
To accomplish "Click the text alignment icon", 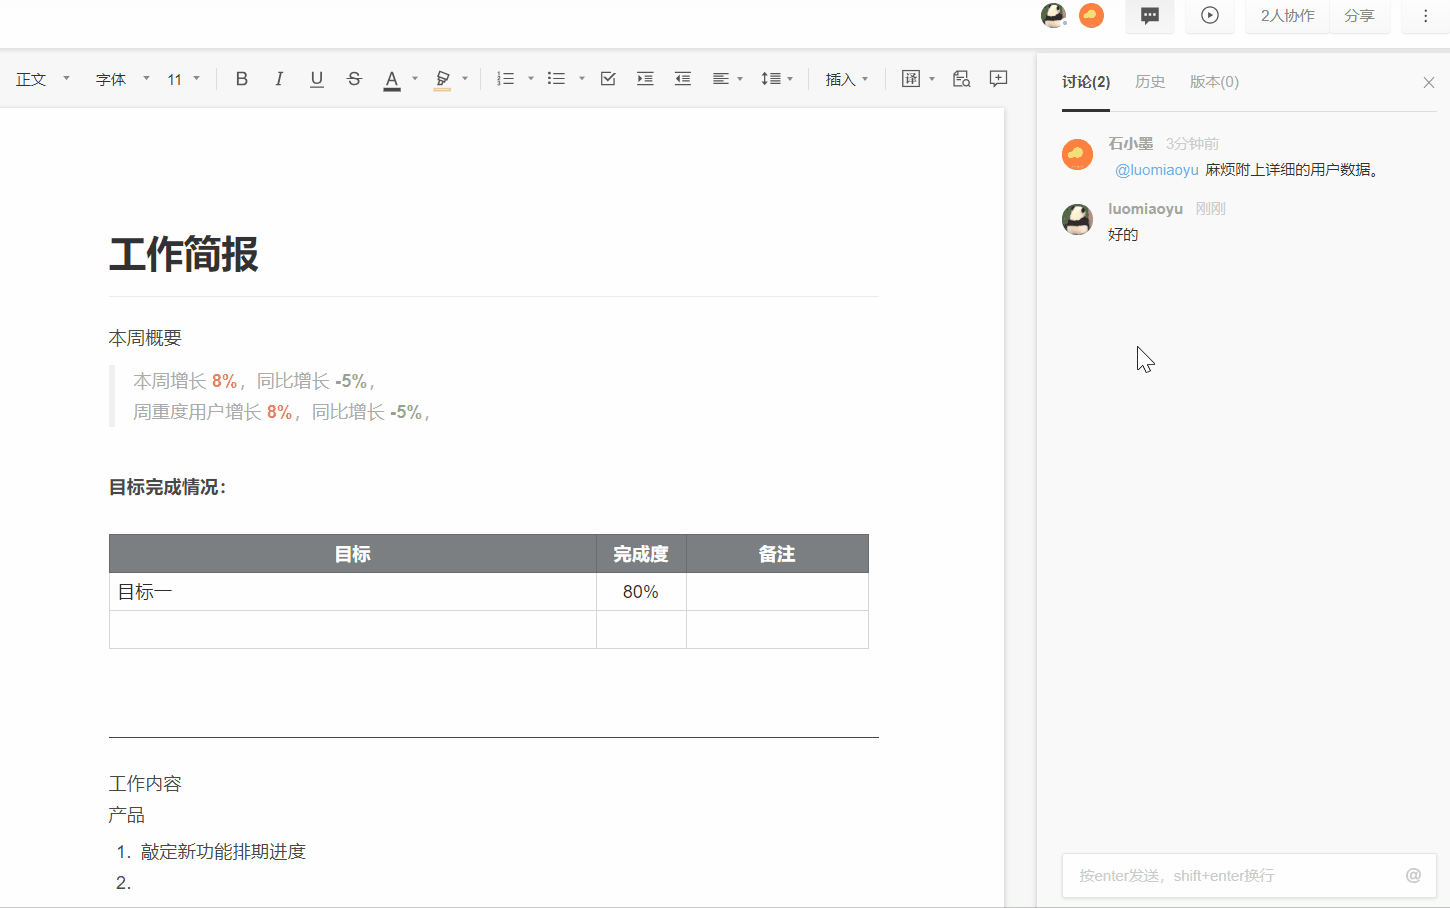I will tap(720, 79).
